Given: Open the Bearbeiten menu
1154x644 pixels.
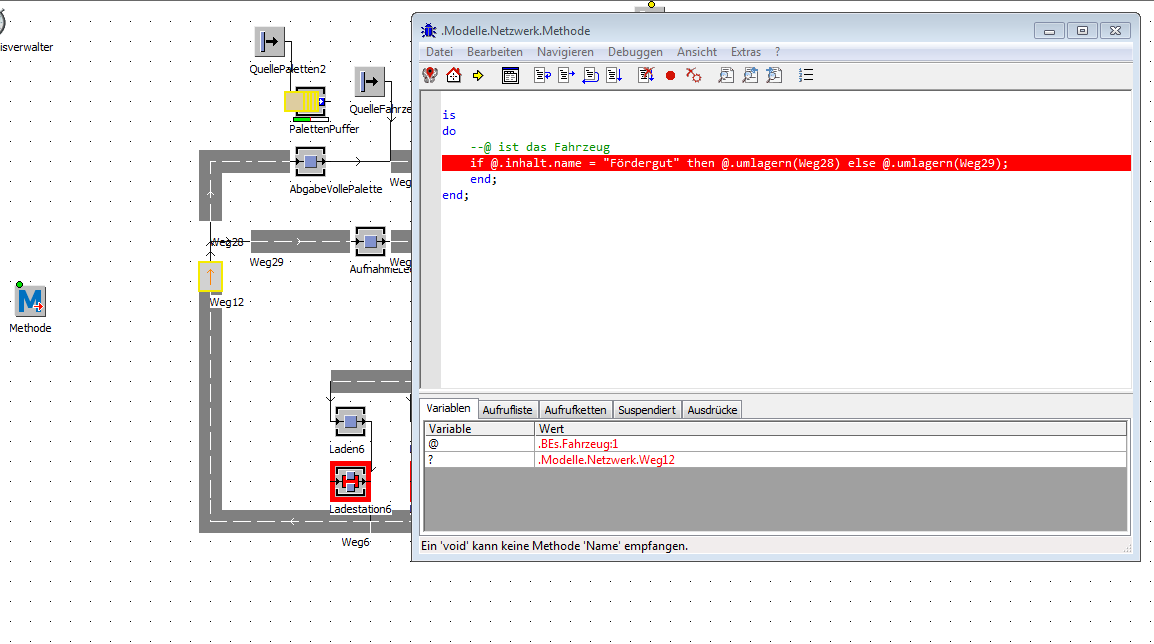Looking at the screenshot, I should pyautogui.click(x=495, y=52).
